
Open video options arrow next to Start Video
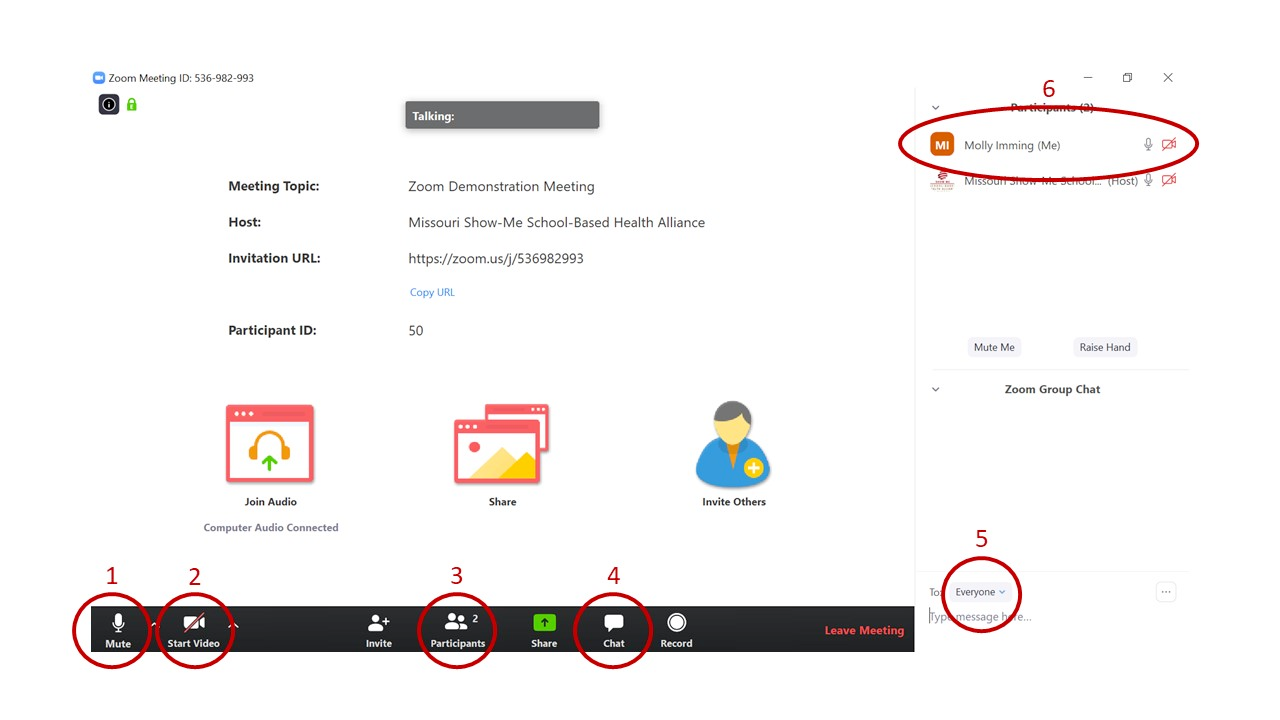(233, 624)
